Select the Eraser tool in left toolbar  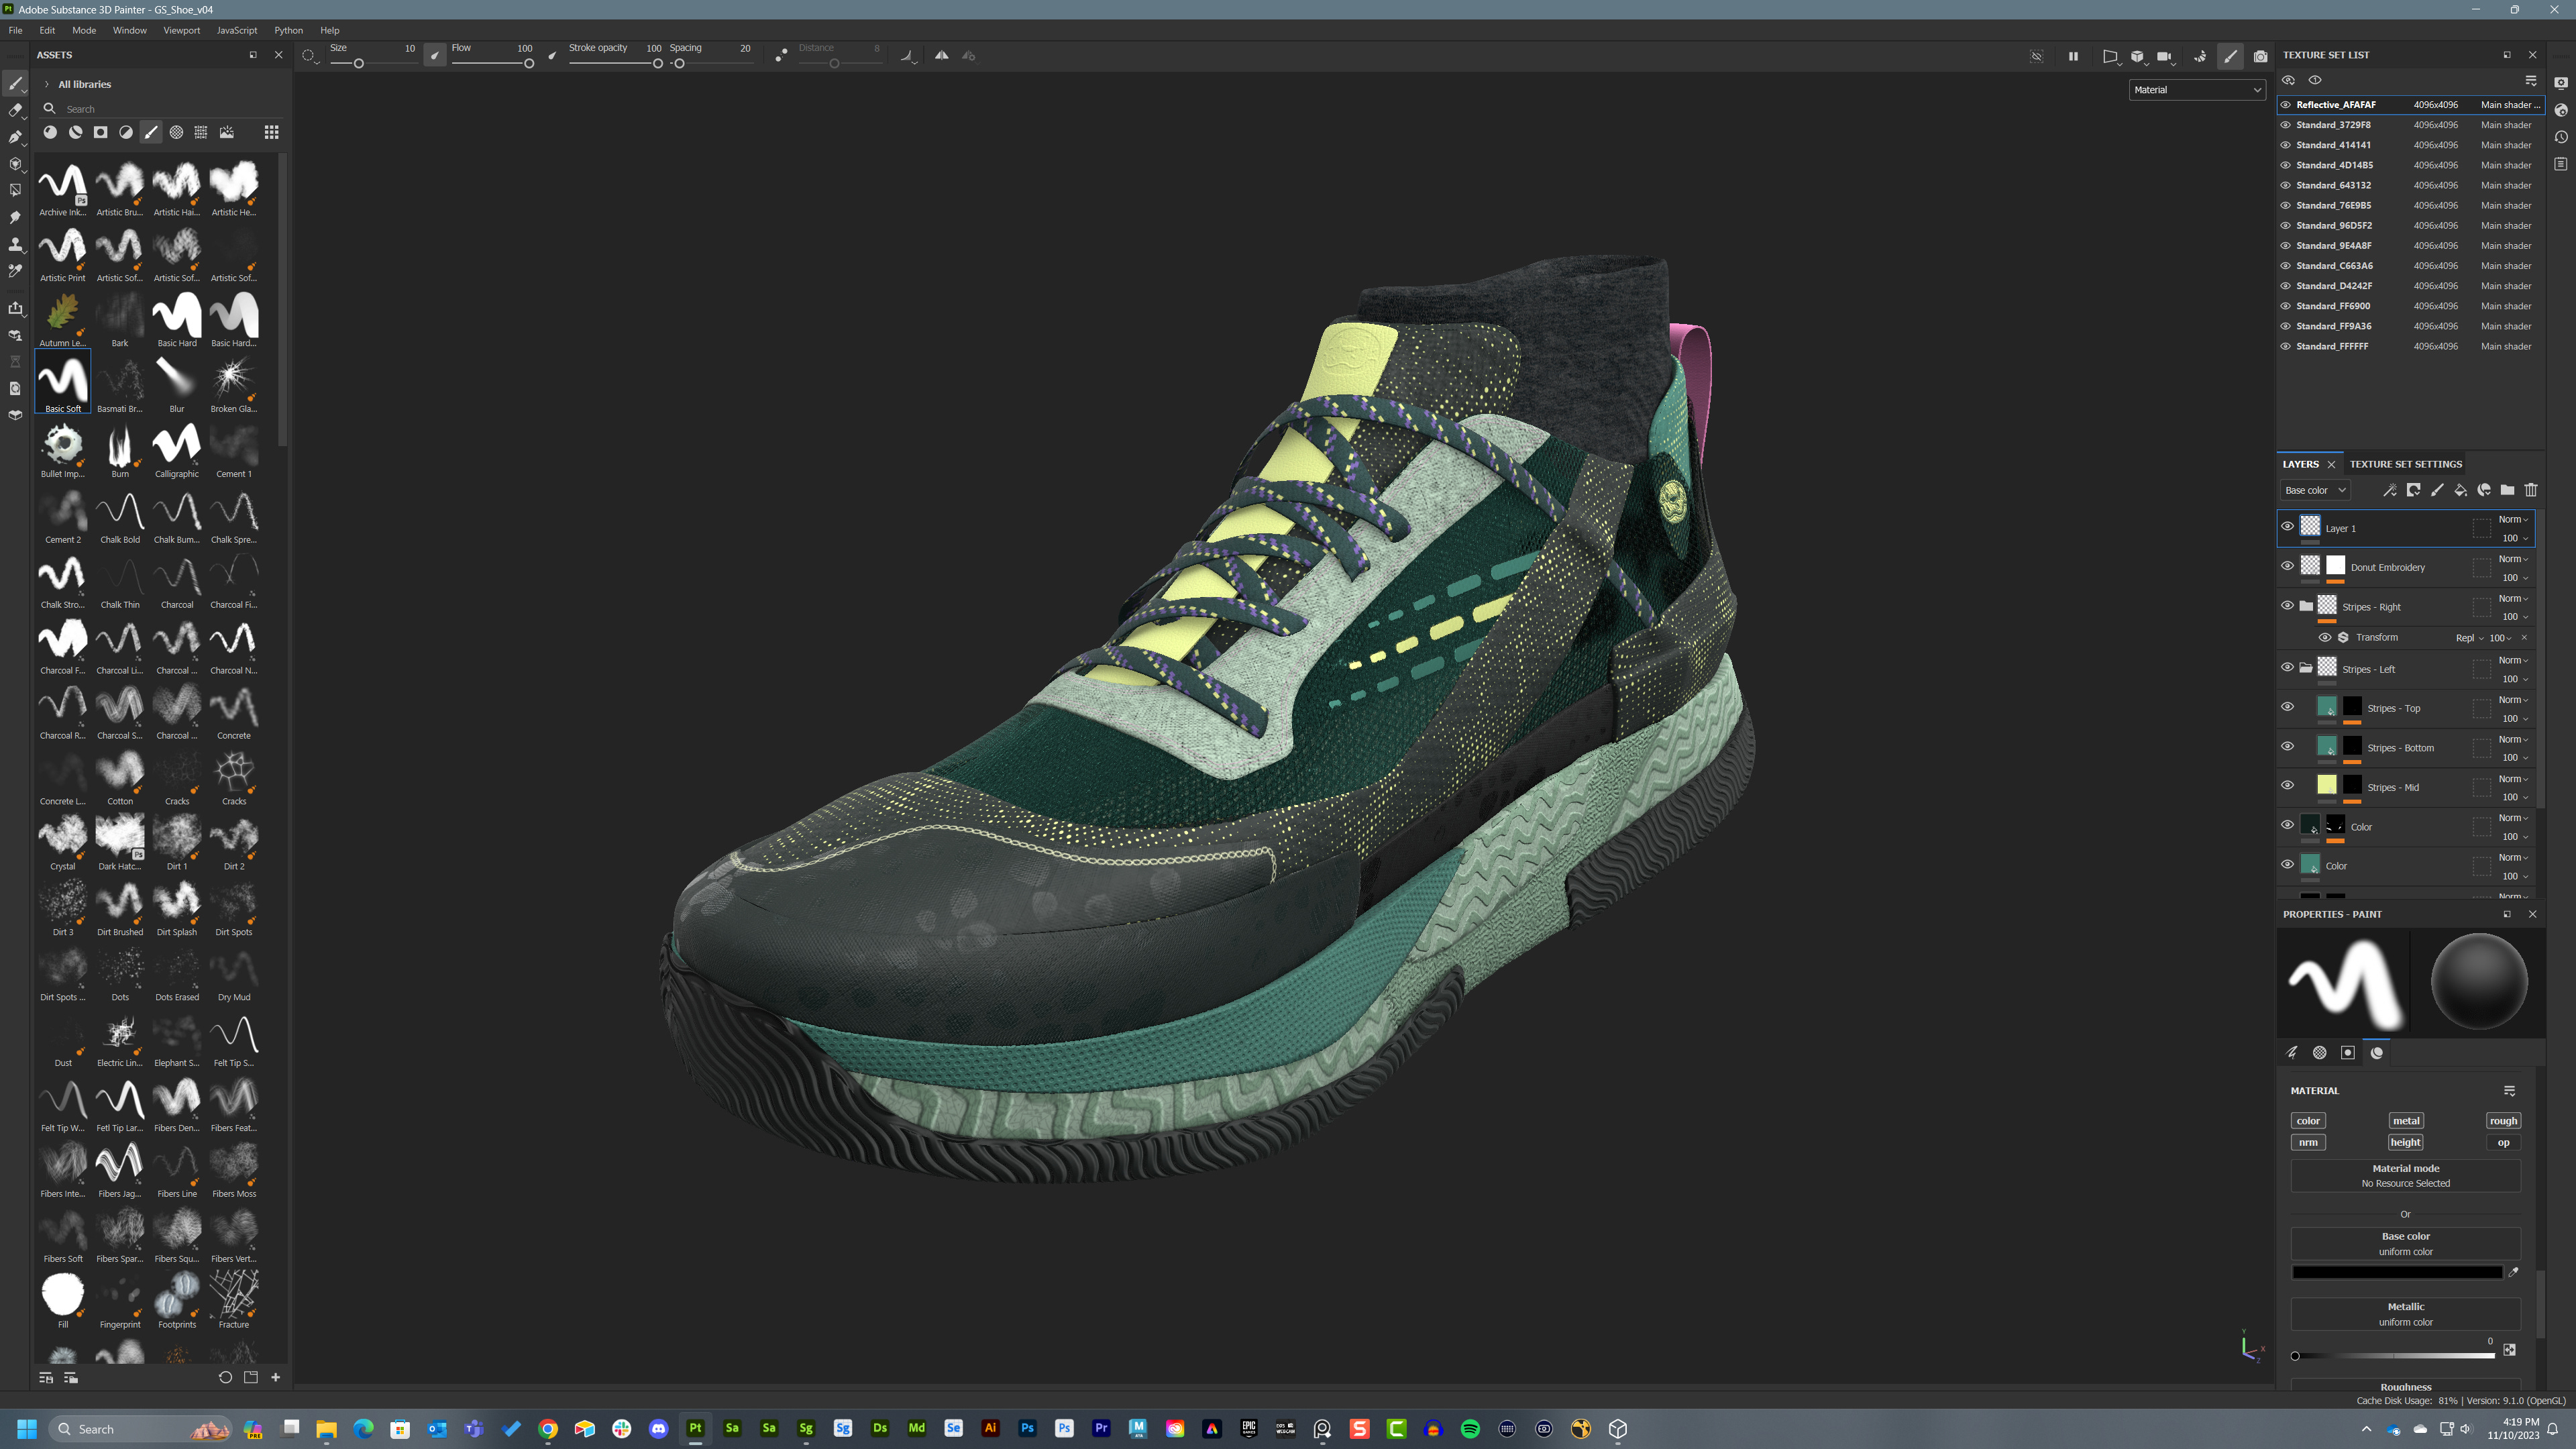pyautogui.click(x=15, y=111)
